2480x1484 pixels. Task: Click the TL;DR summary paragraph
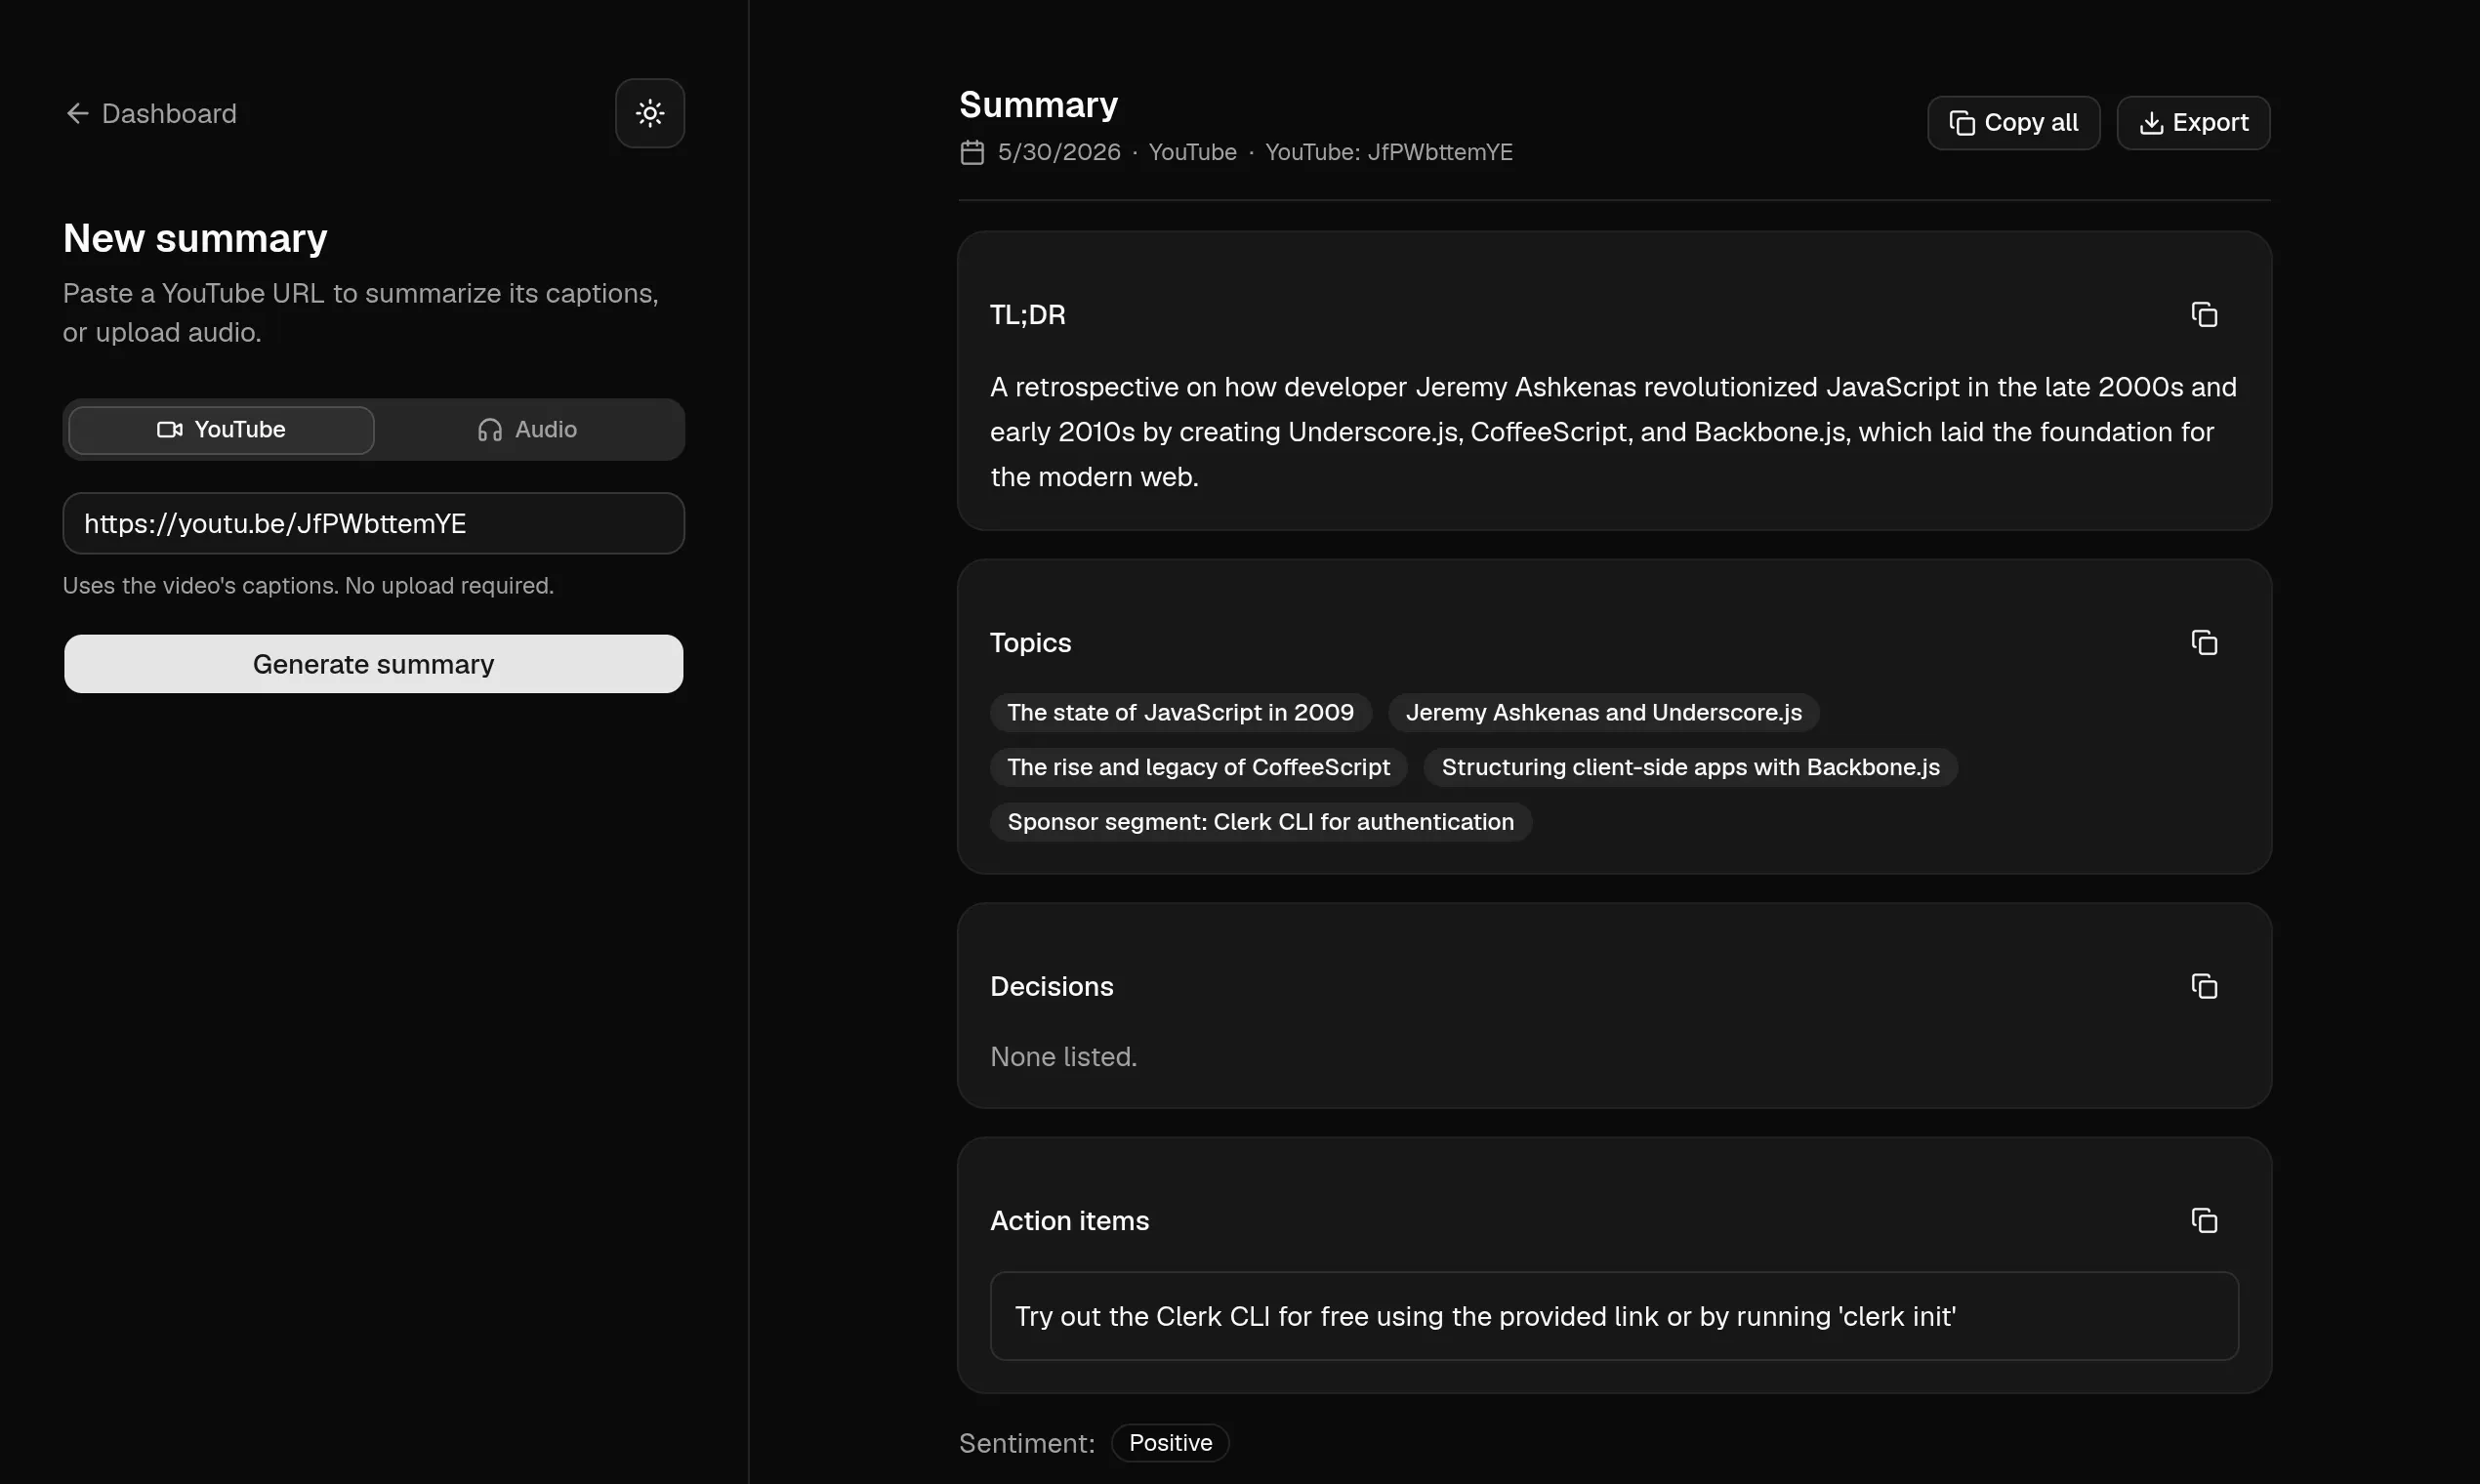1613,432
